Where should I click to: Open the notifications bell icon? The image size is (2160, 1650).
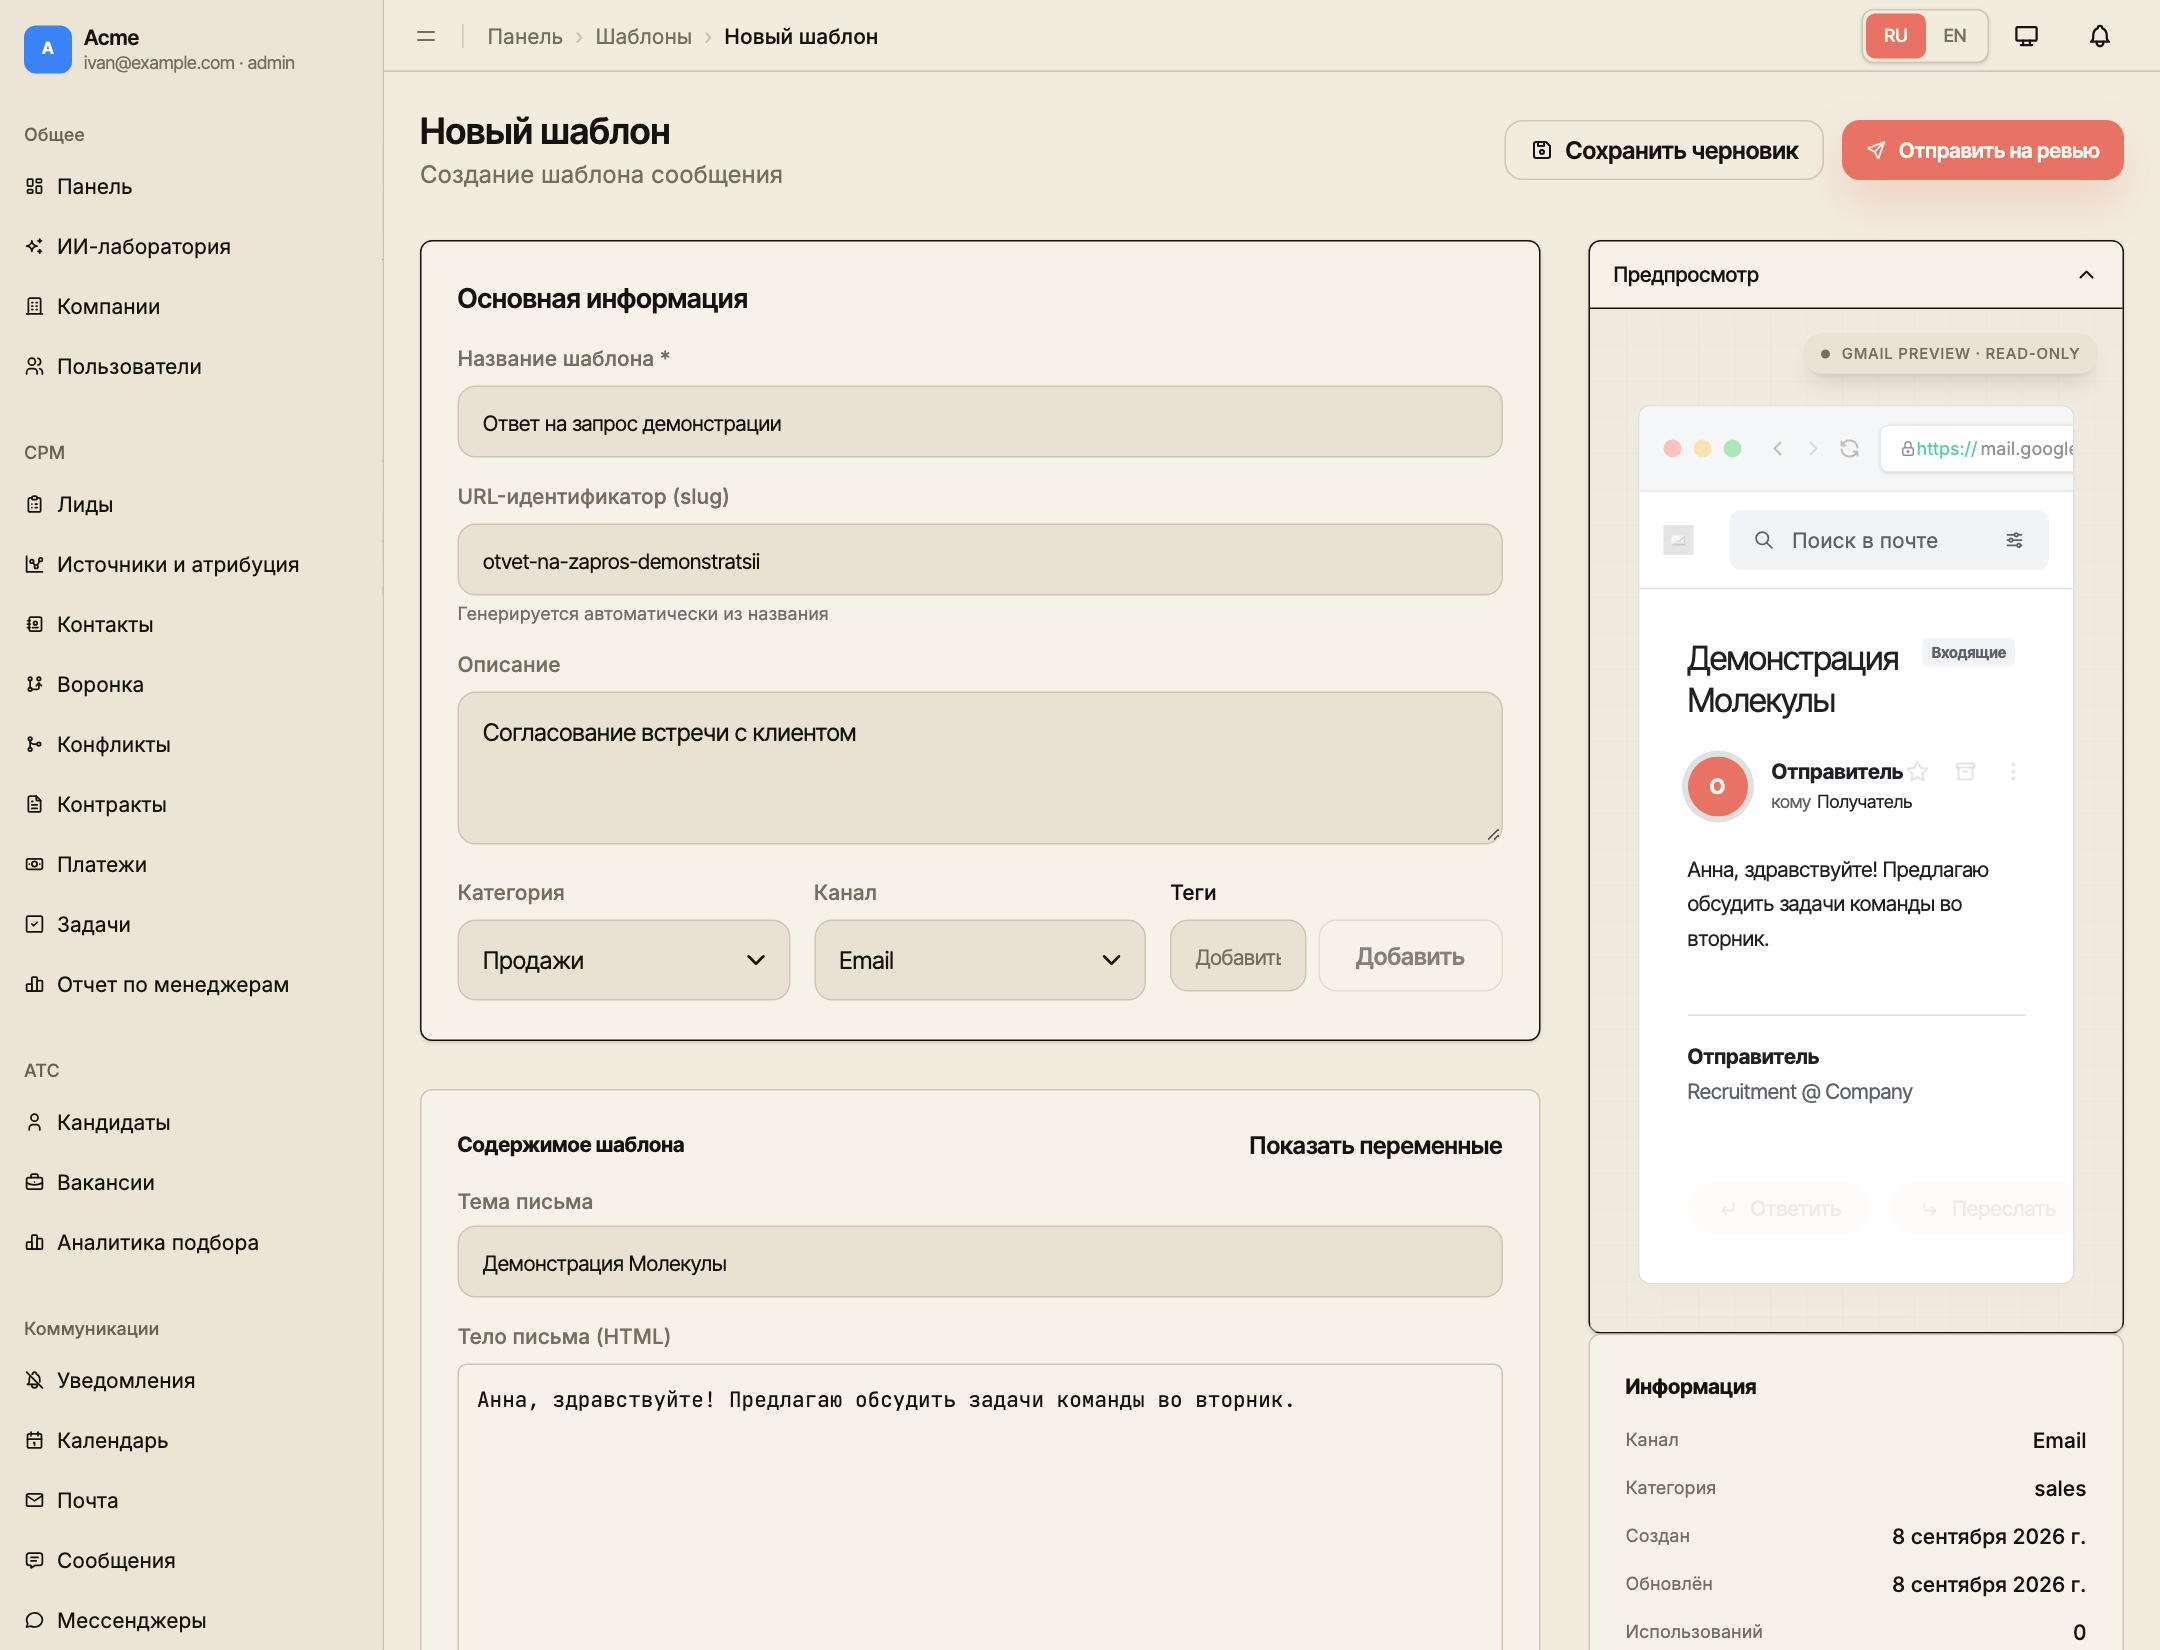pos(2099,36)
